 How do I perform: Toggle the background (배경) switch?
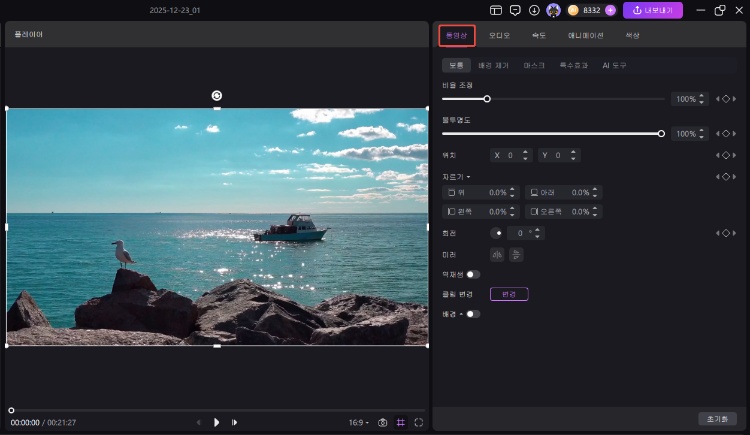pyautogui.click(x=473, y=314)
